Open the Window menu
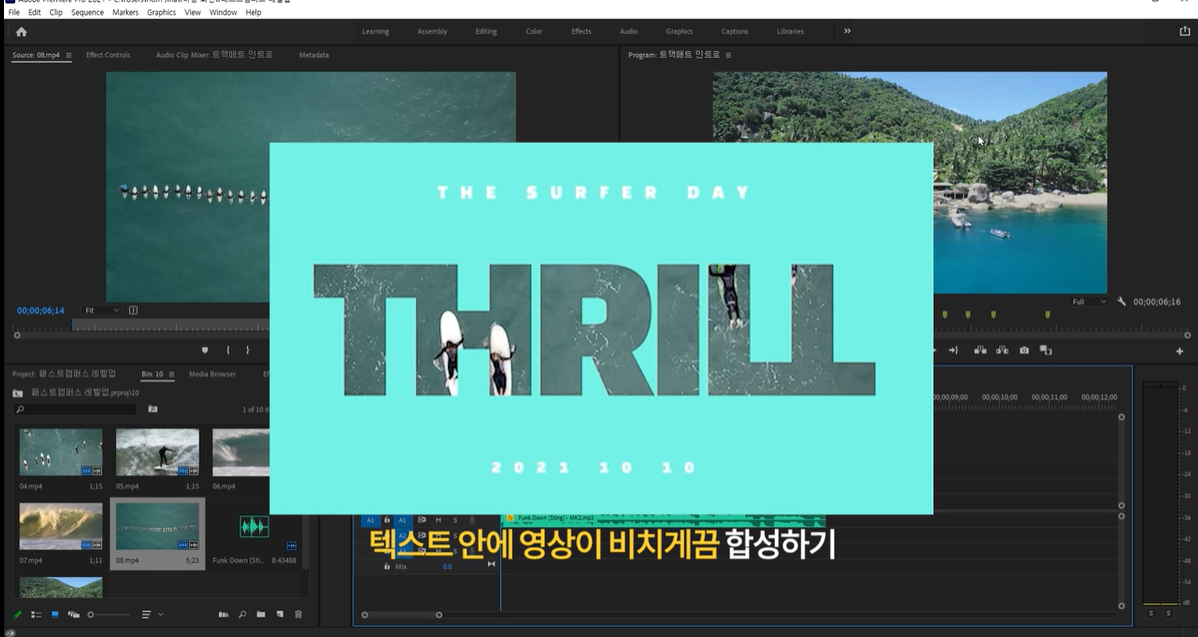1198x637 pixels. 223,12
